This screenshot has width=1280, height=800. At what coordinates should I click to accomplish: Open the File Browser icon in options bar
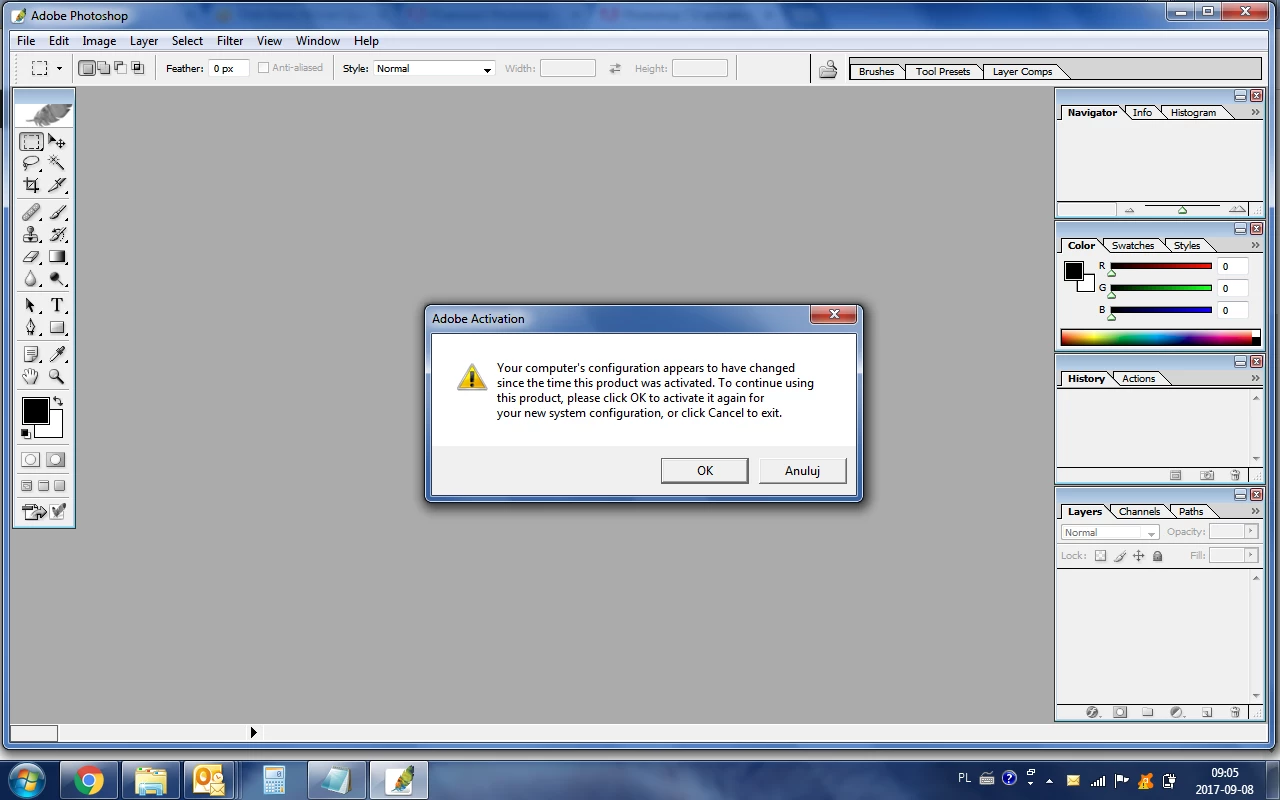828,69
